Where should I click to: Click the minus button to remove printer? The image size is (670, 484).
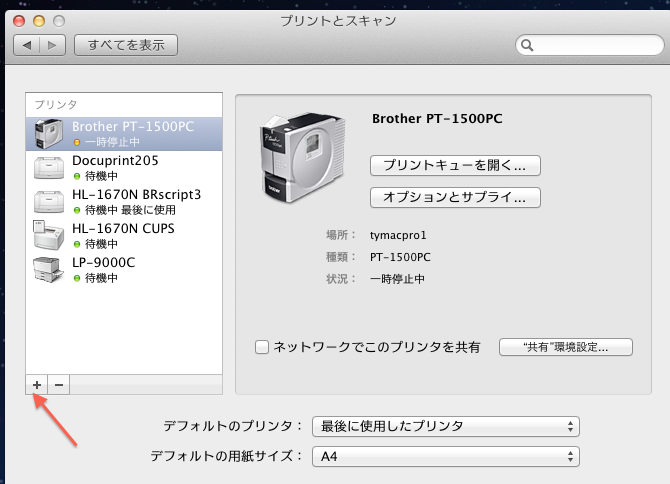59,385
